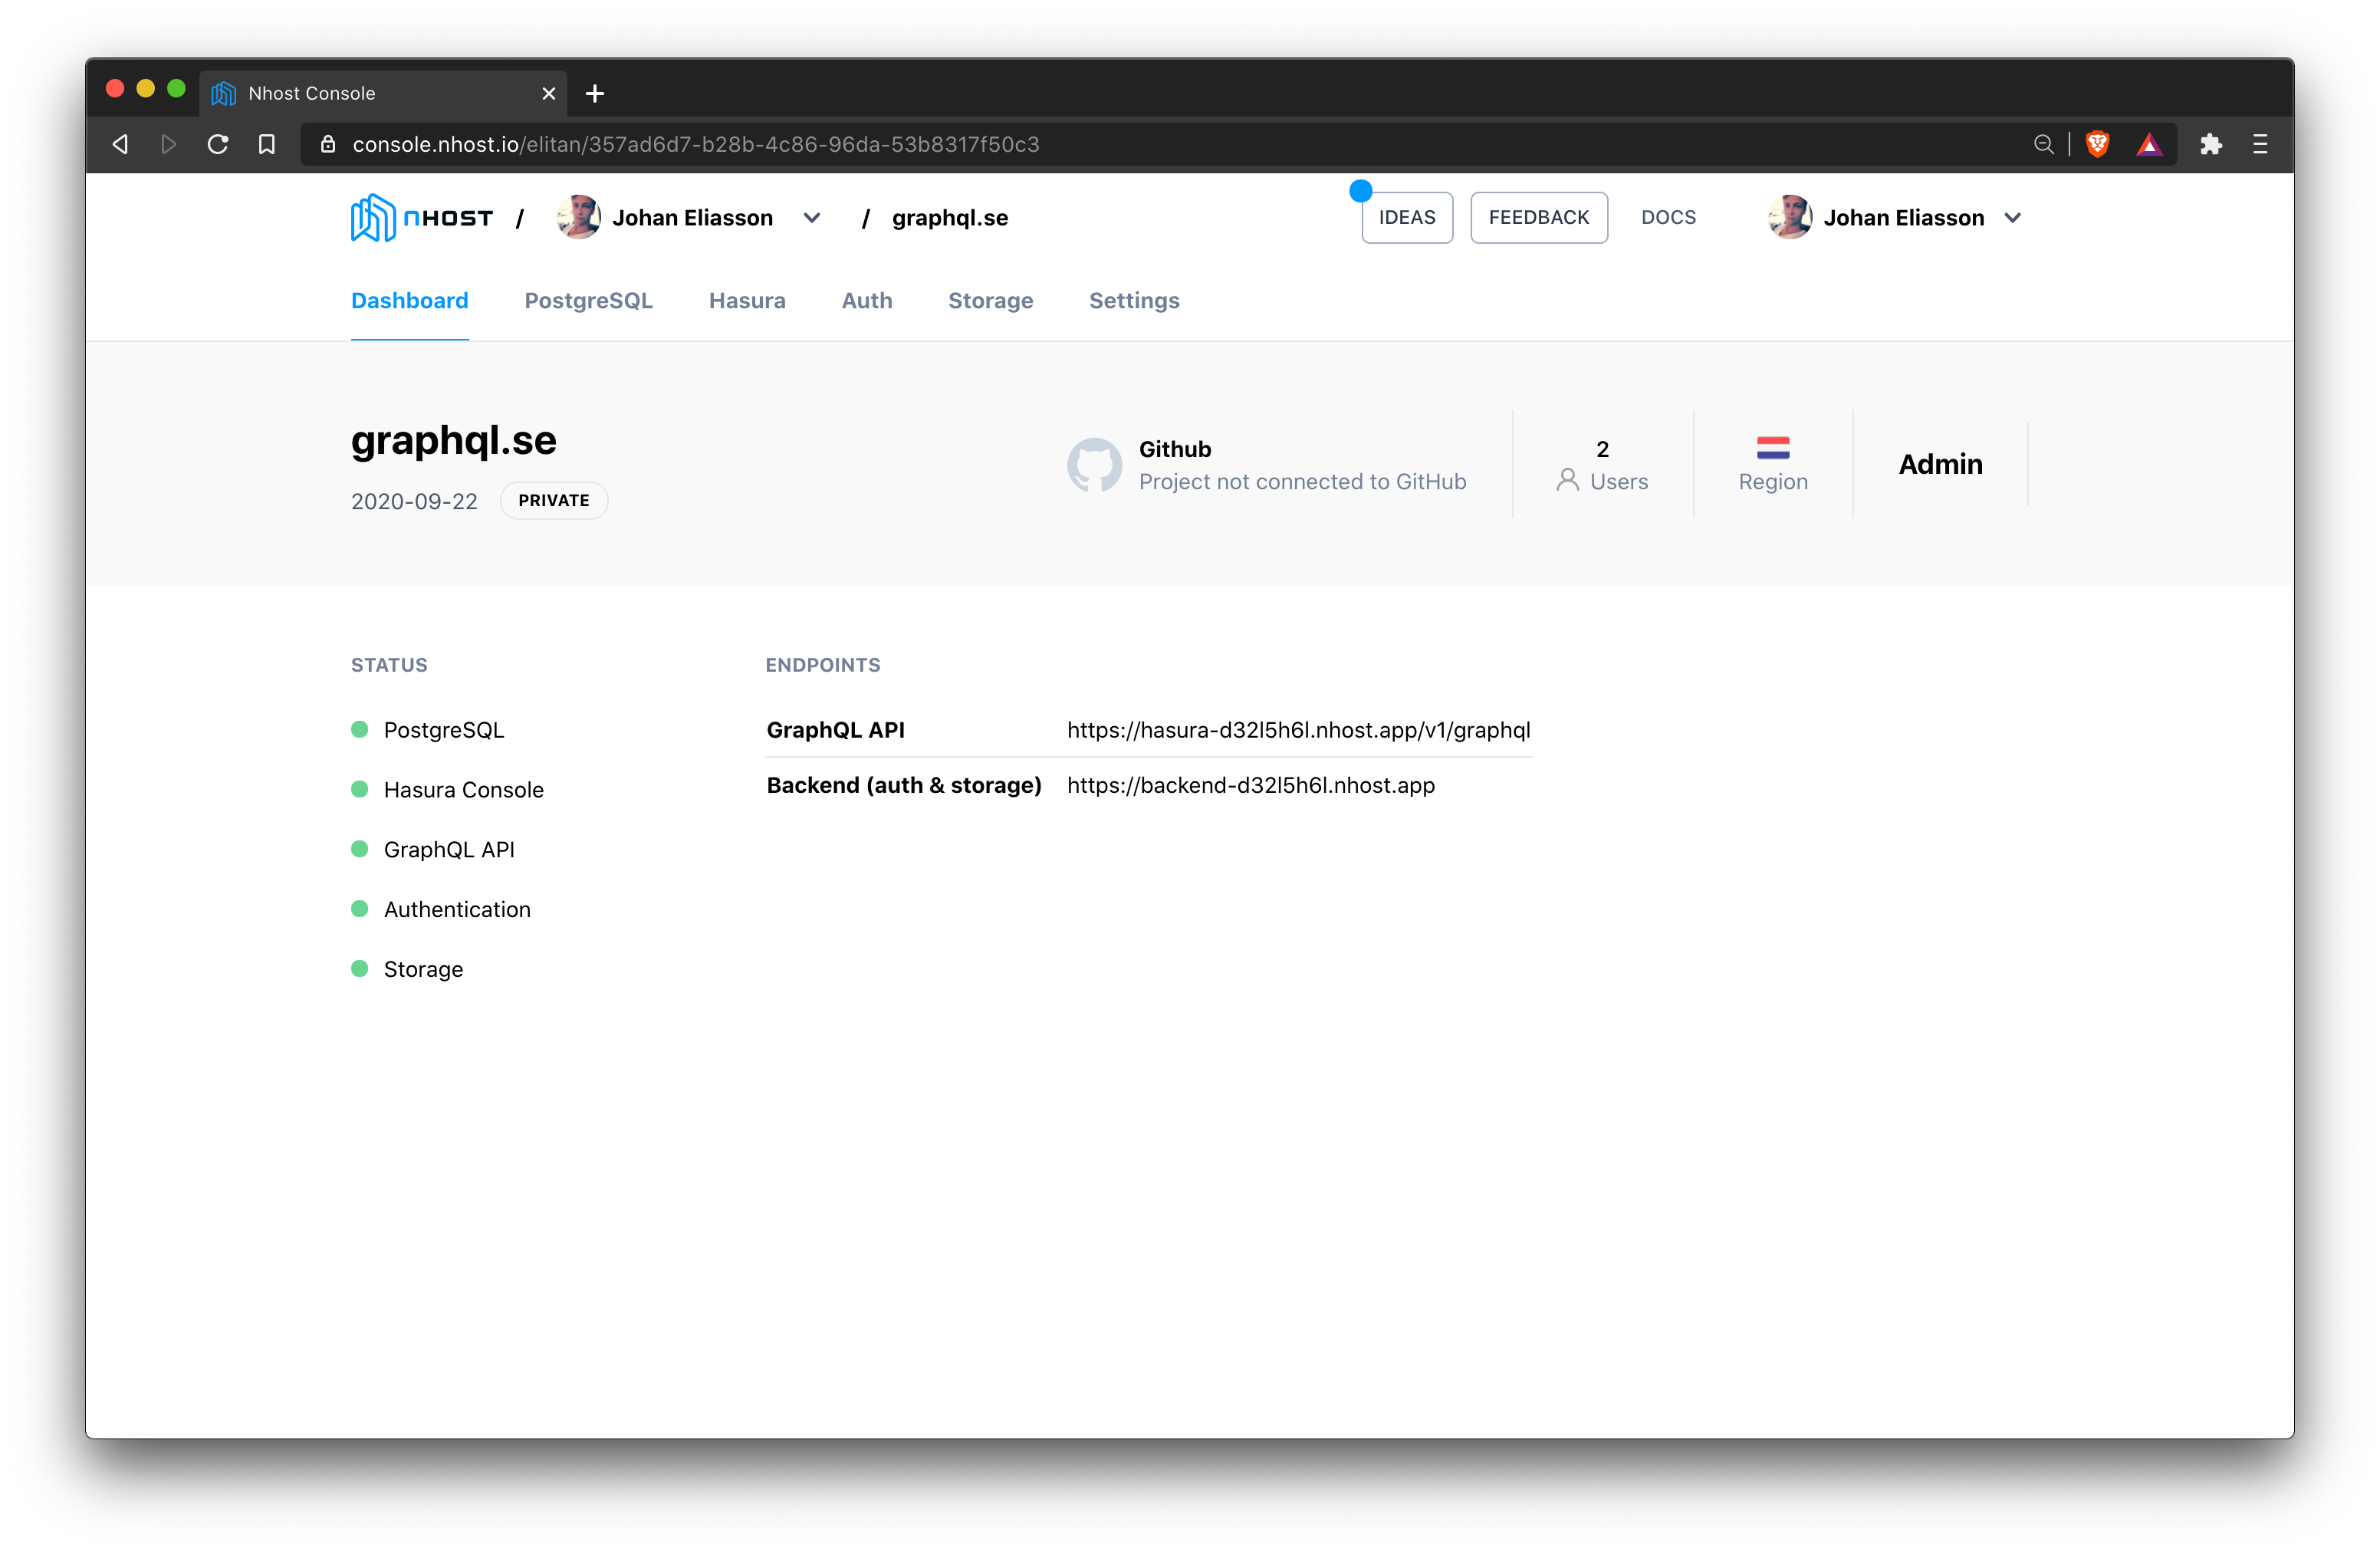Viewport: 2380px width, 1552px height.
Task: Open the Auth tab
Action: tap(866, 300)
